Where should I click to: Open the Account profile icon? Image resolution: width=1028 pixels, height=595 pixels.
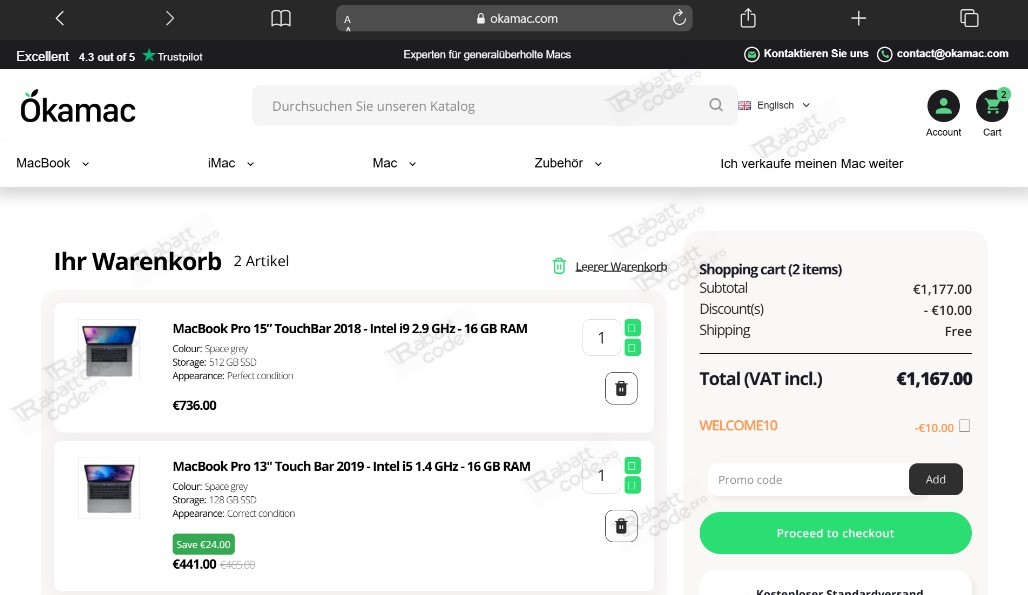click(943, 107)
